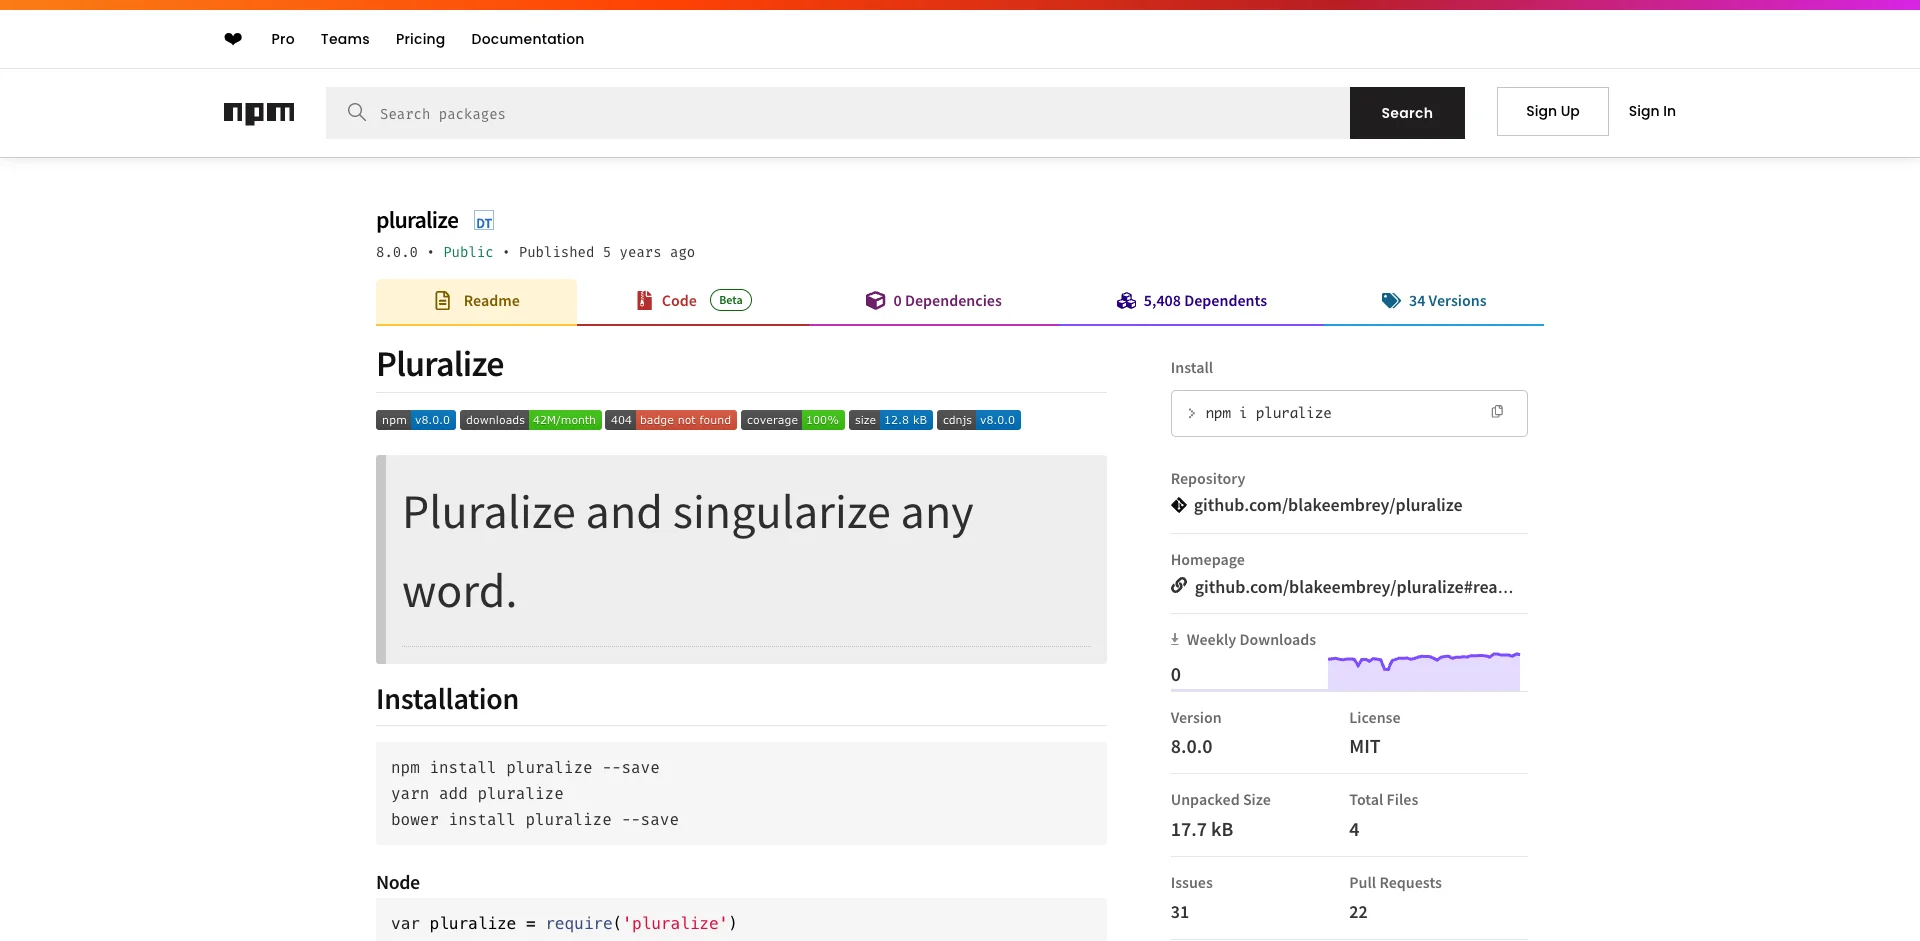Go to the Pricing page
The image size is (1920, 941).
tap(420, 39)
